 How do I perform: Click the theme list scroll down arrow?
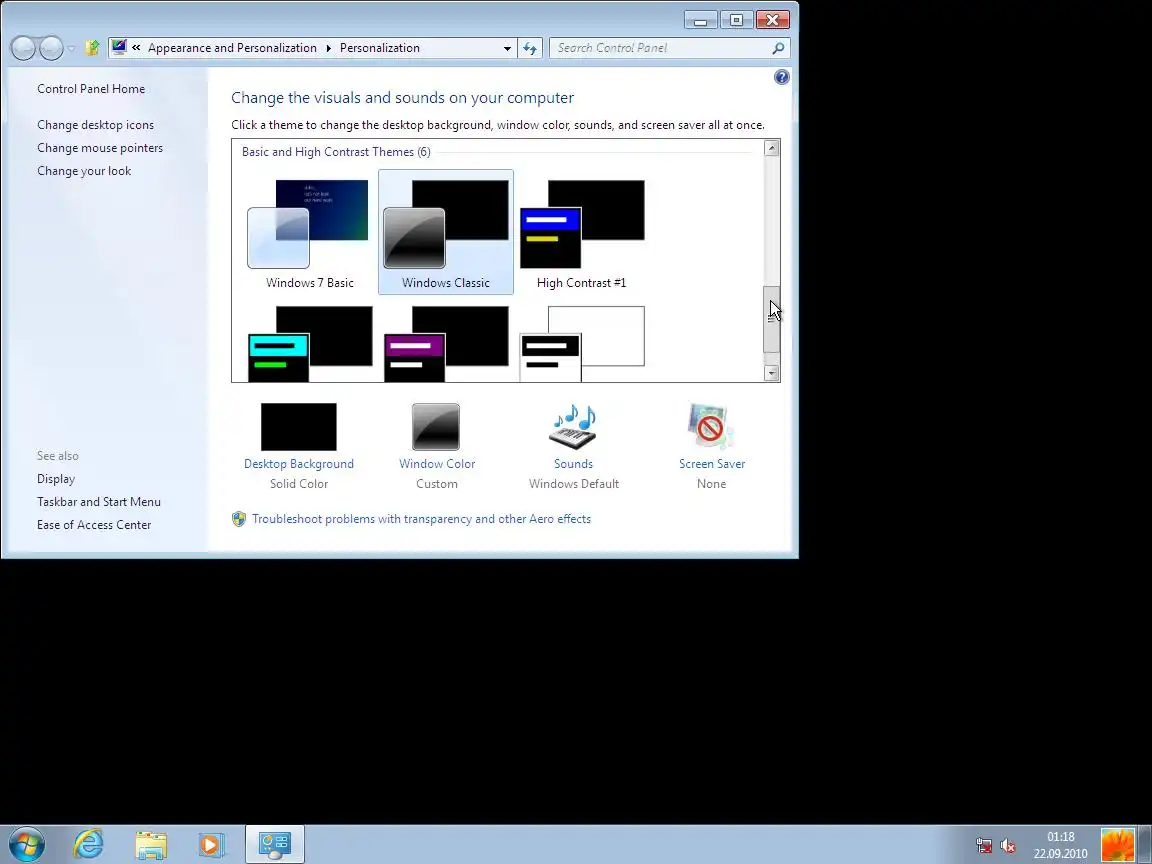coord(771,373)
